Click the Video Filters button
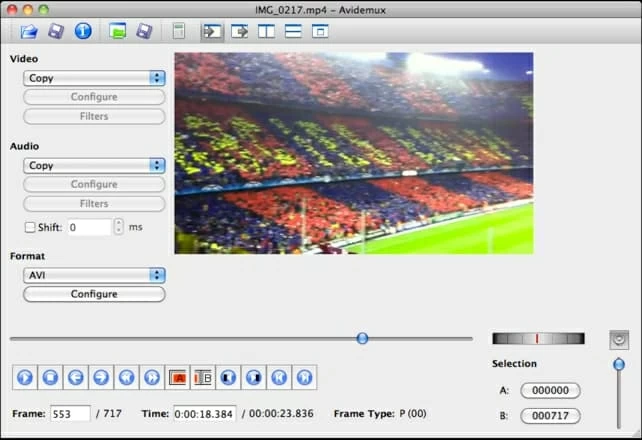Screen dimensions: 642x440 [94, 116]
